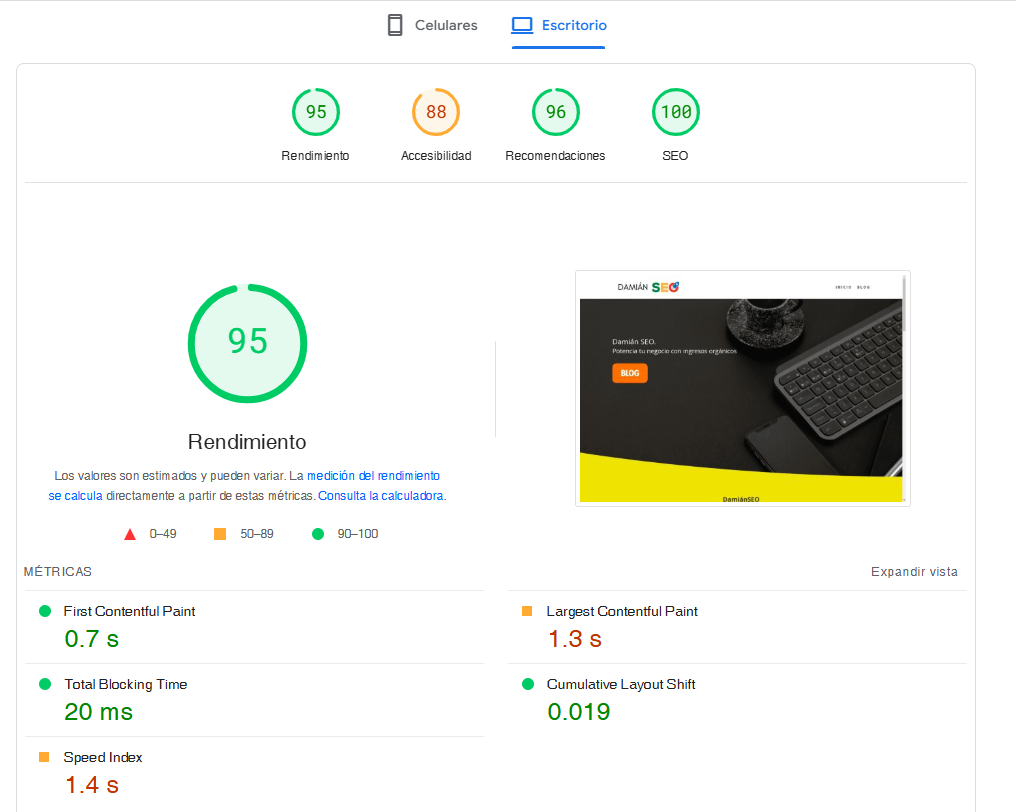The width and height of the screenshot is (1016, 812).
Task: Click the orange square 50–89 legend icon
Action: click(x=220, y=534)
